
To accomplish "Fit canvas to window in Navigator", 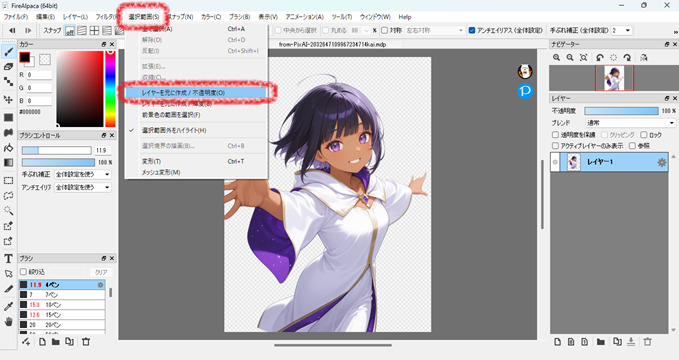I will coord(584,58).
